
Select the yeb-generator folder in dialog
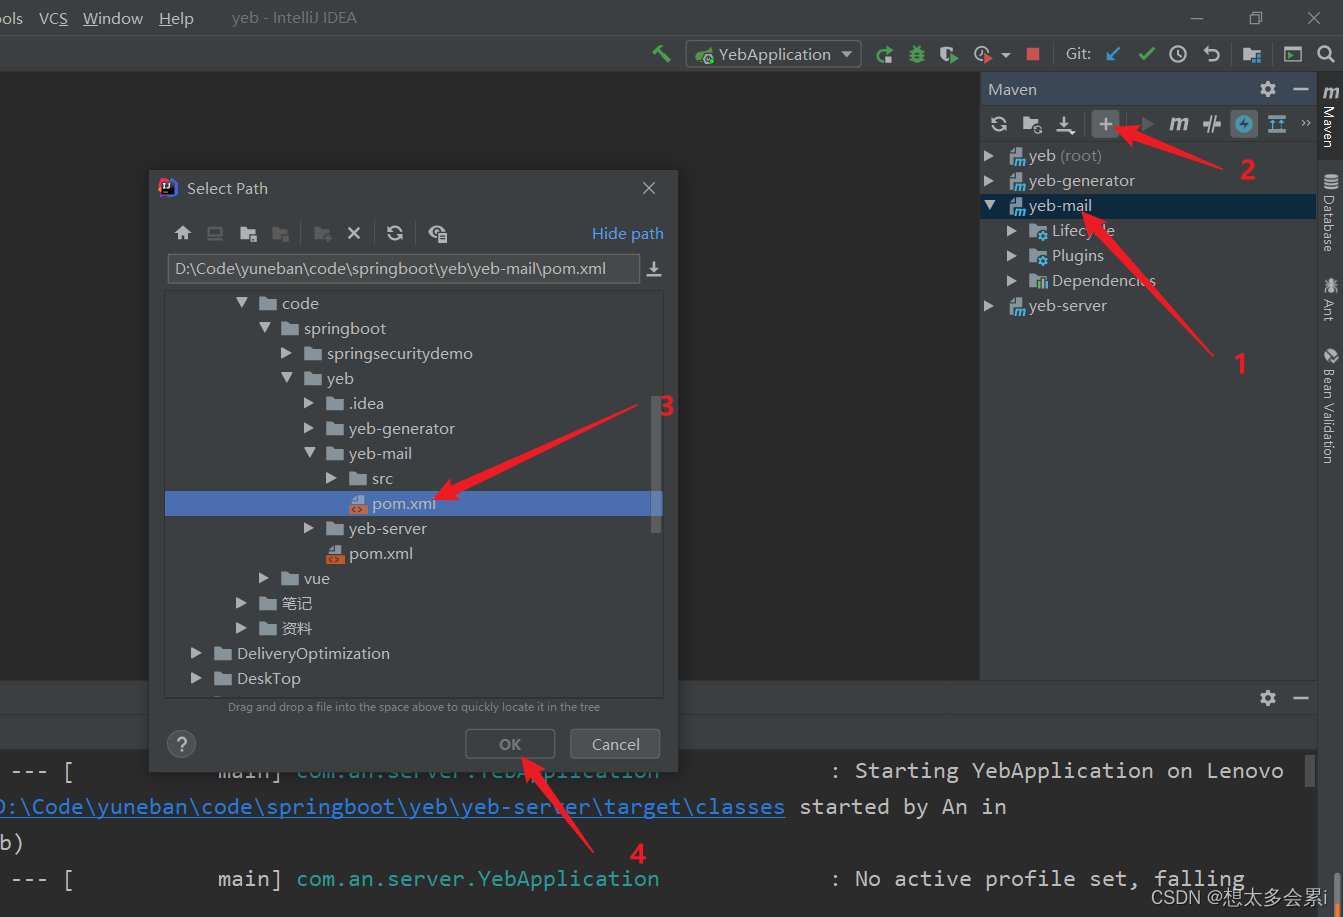coord(401,428)
